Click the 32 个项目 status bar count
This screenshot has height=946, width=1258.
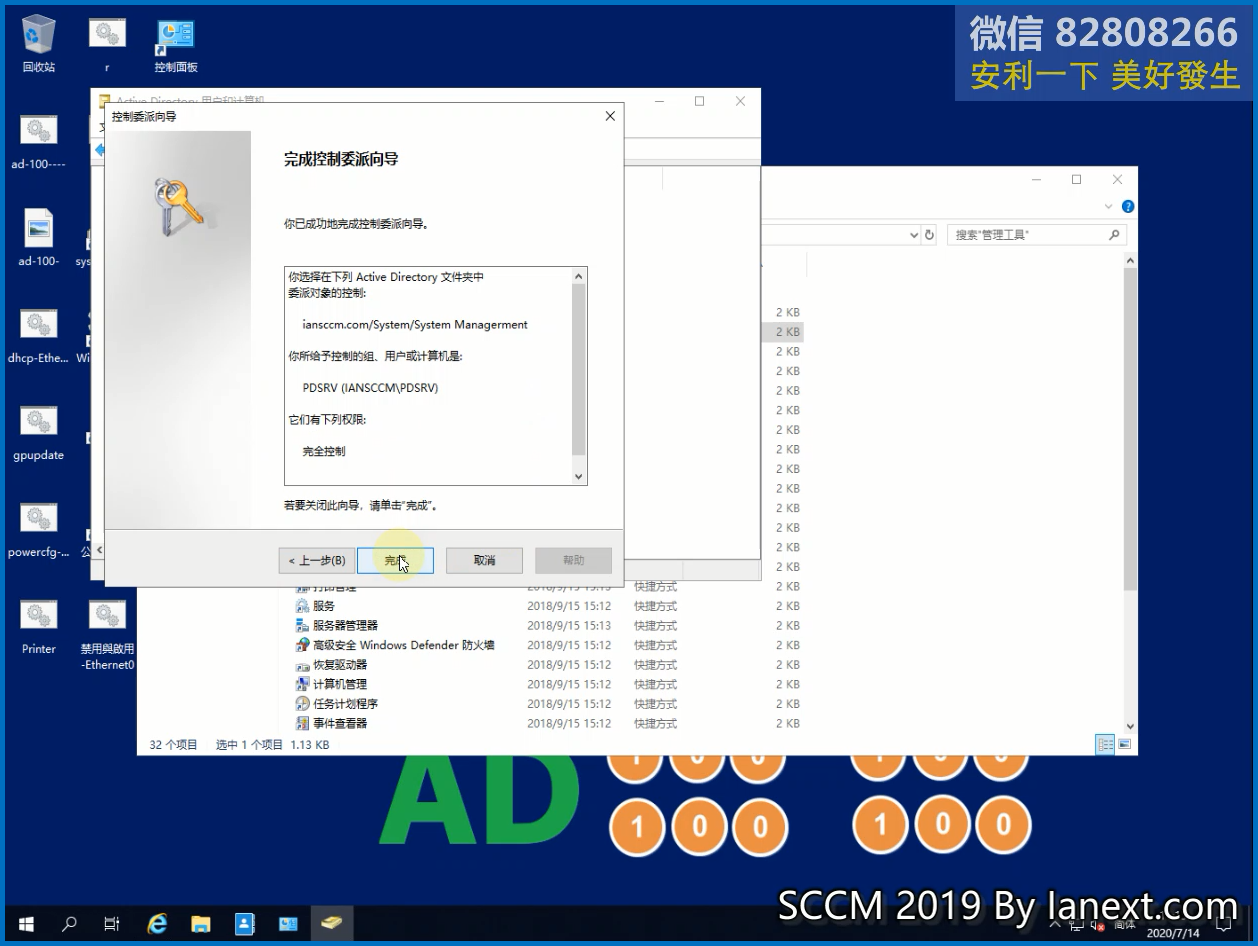173,745
